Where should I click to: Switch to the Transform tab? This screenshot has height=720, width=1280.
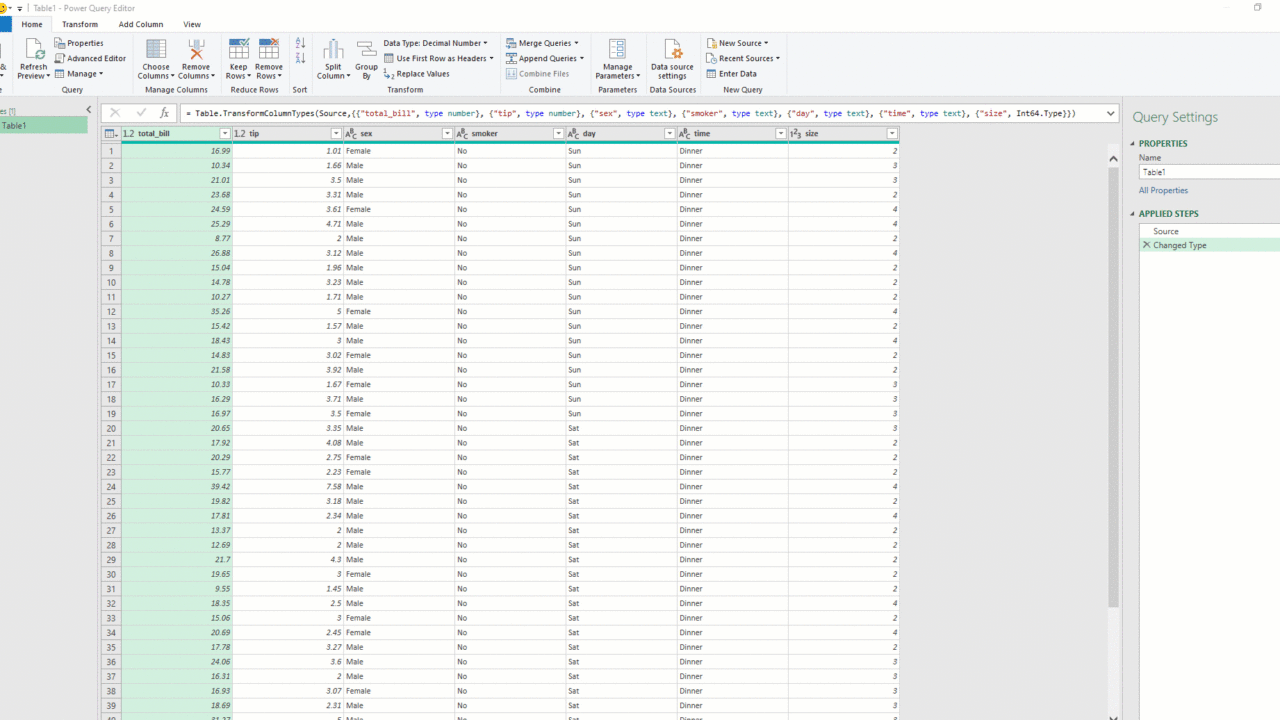[80, 24]
